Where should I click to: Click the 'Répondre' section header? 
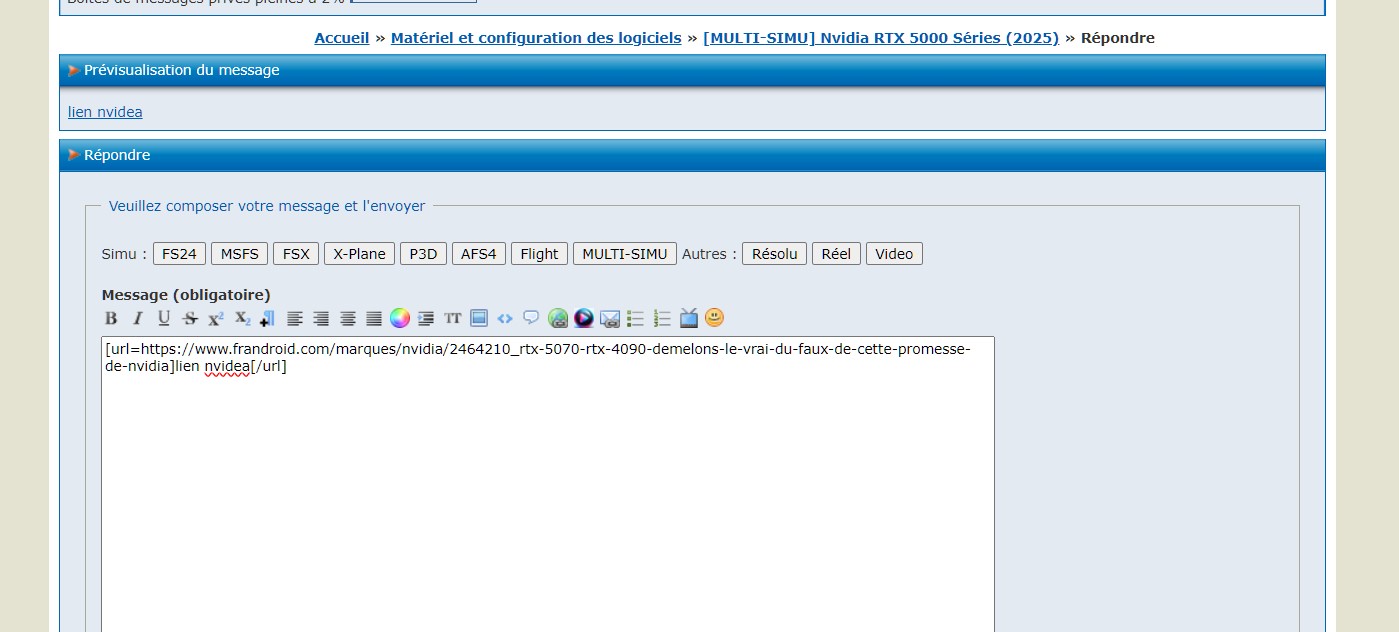coord(692,155)
